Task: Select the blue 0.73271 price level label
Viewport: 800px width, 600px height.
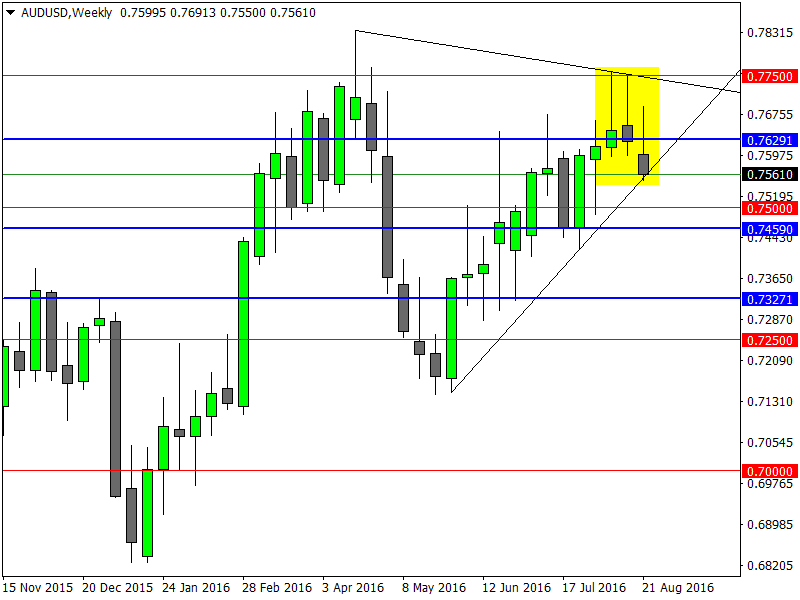Action: (770, 299)
